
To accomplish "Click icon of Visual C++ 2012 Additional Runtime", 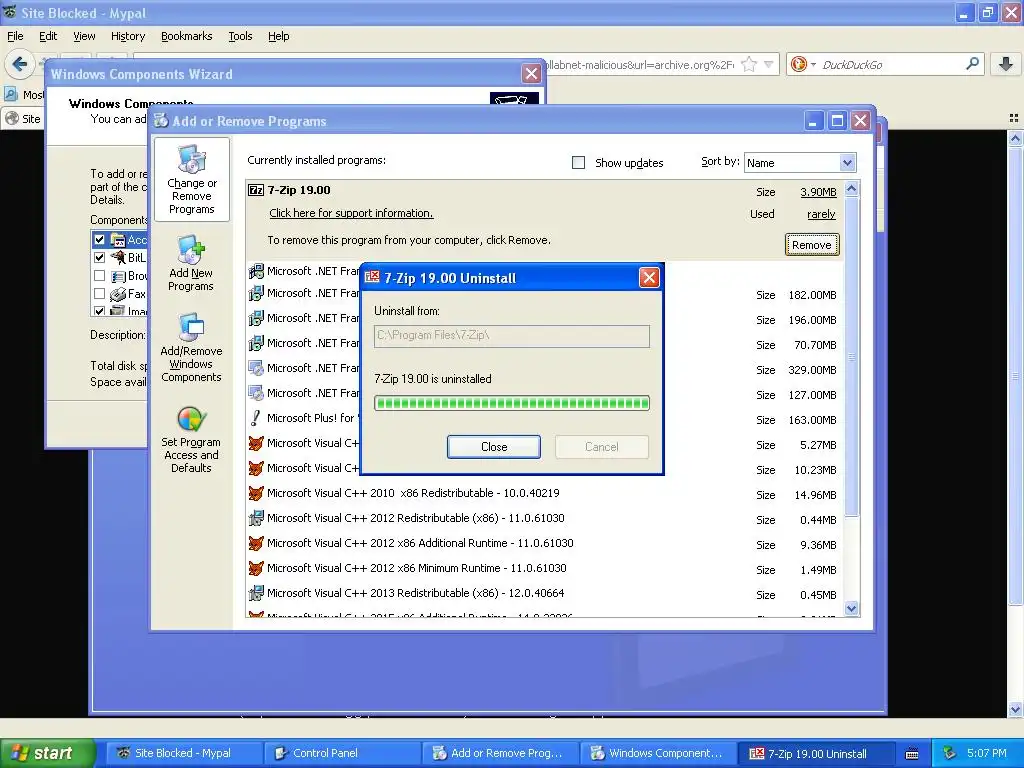I will [256, 543].
